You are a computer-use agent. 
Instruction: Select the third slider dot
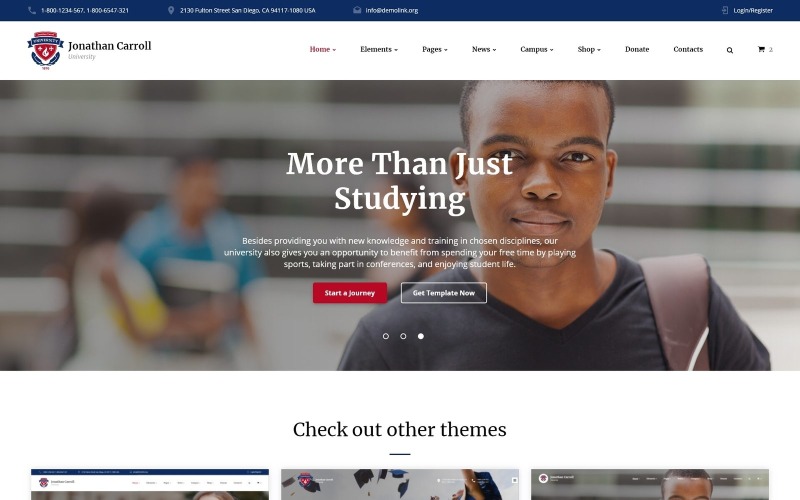(421, 336)
